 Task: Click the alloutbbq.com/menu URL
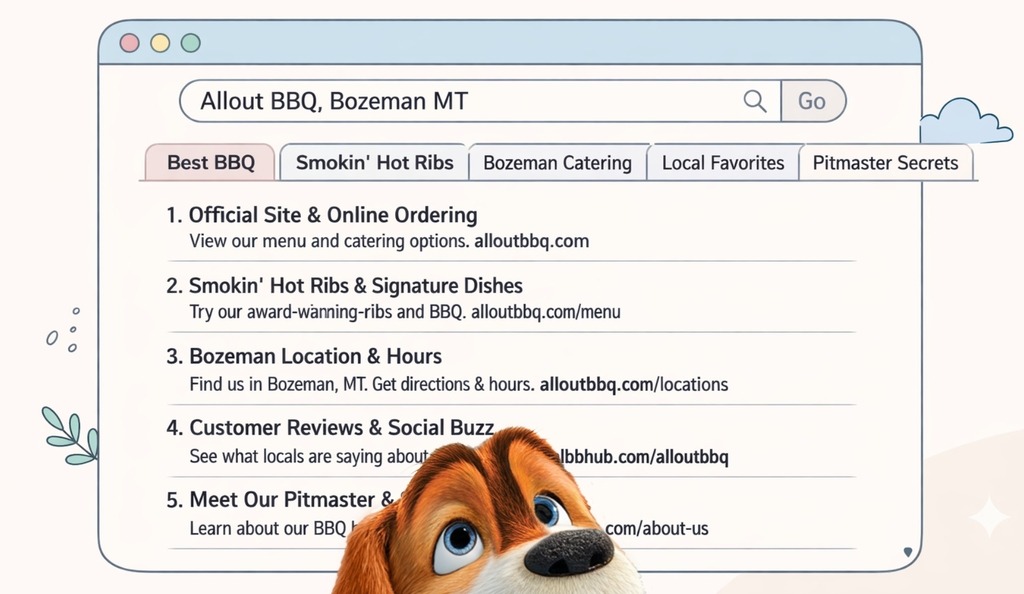[x=545, y=312]
